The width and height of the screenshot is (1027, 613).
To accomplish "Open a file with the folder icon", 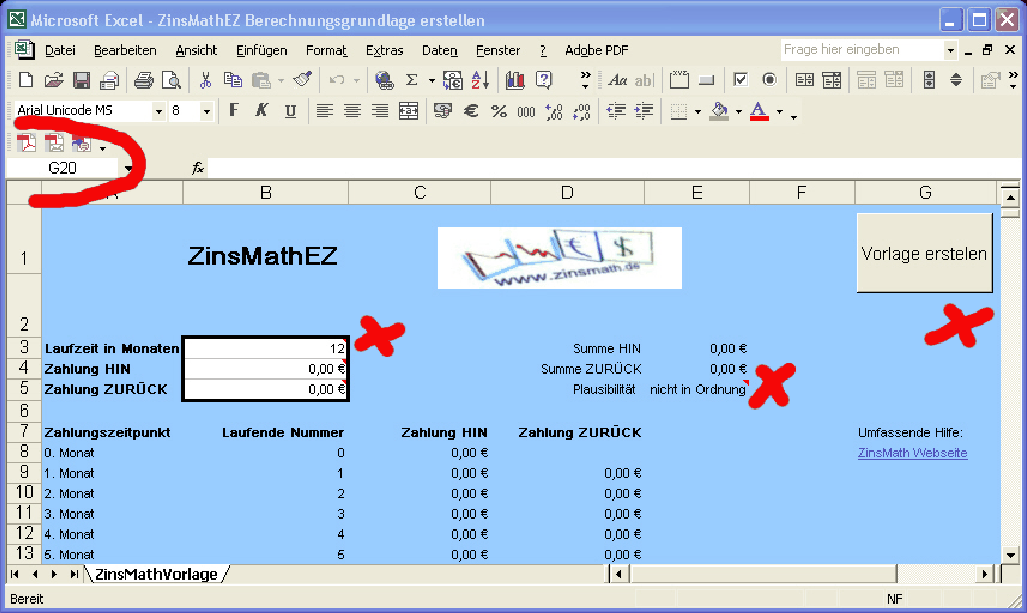I will click(54, 80).
